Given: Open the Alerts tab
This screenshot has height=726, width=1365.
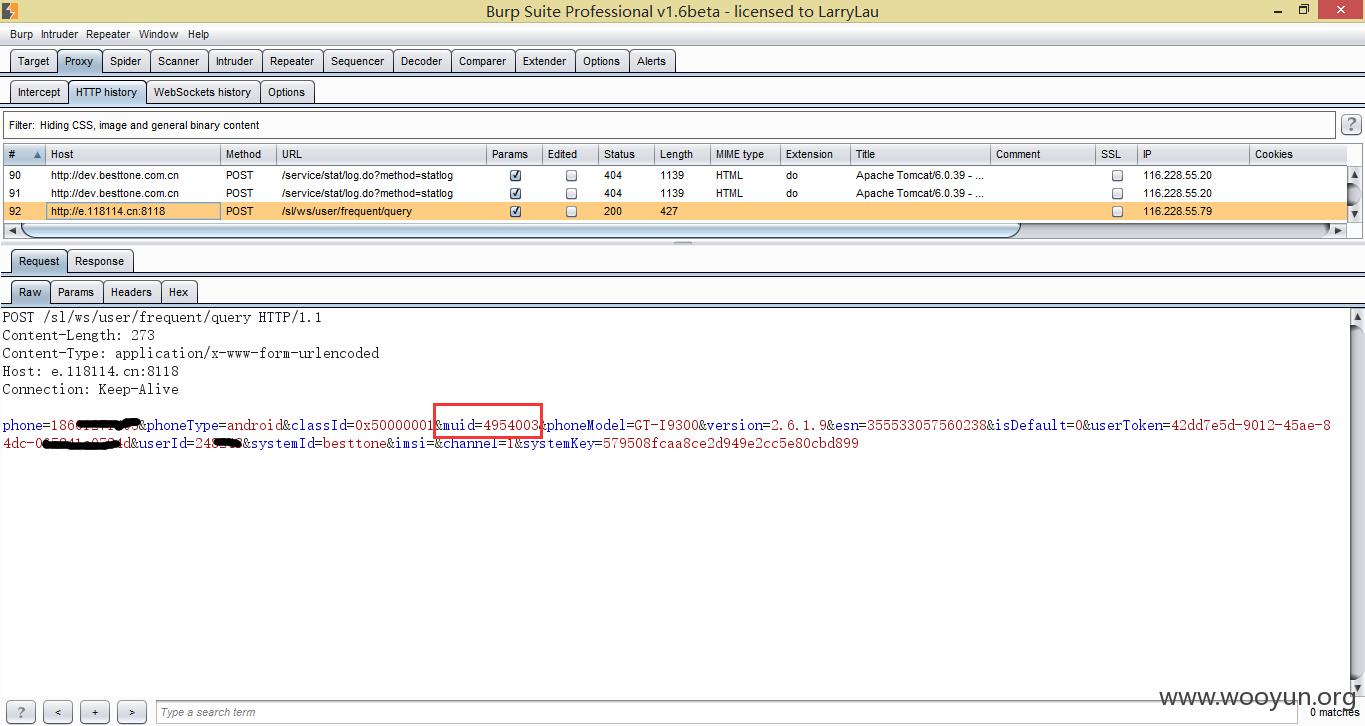Looking at the screenshot, I should tap(651, 61).
